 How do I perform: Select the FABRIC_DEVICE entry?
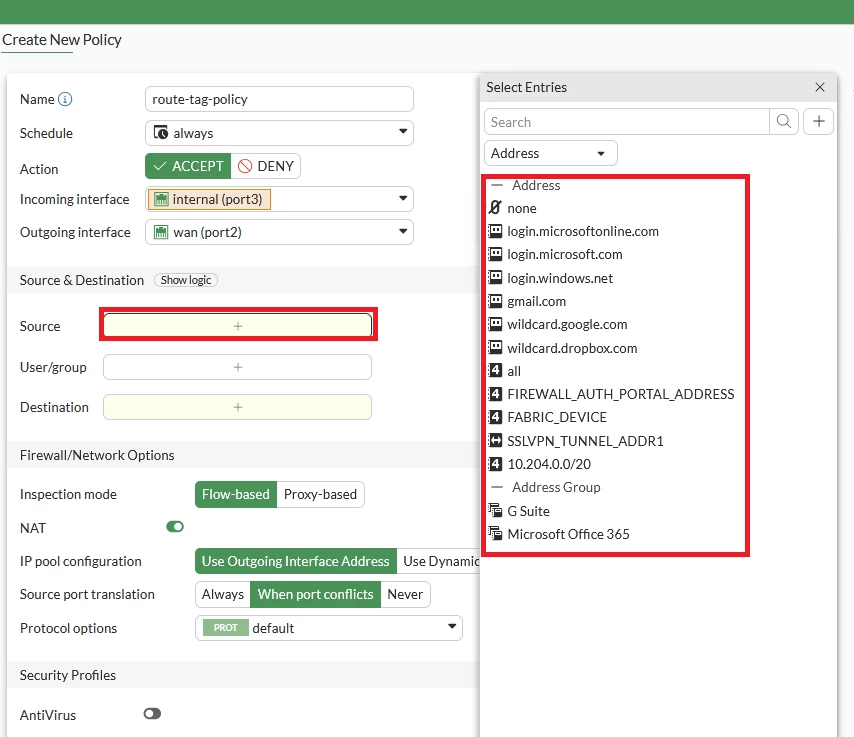[x=557, y=417]
